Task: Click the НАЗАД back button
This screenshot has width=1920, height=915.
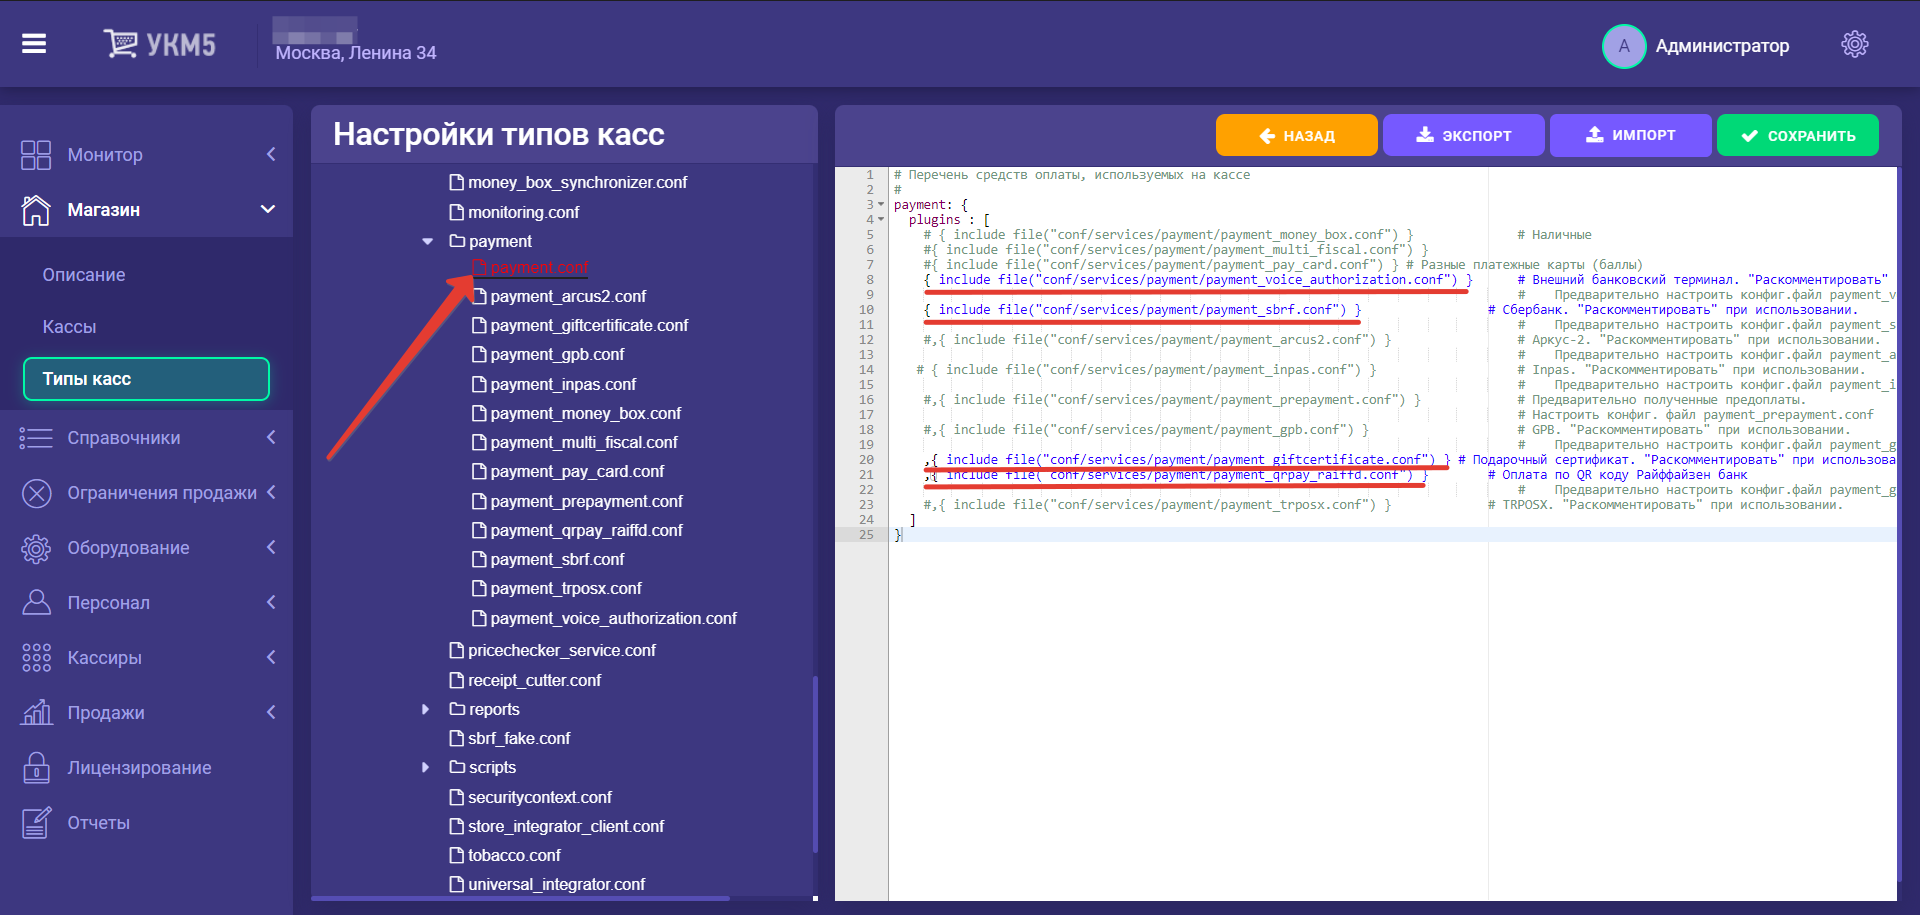Action: tap(1296, 135)
